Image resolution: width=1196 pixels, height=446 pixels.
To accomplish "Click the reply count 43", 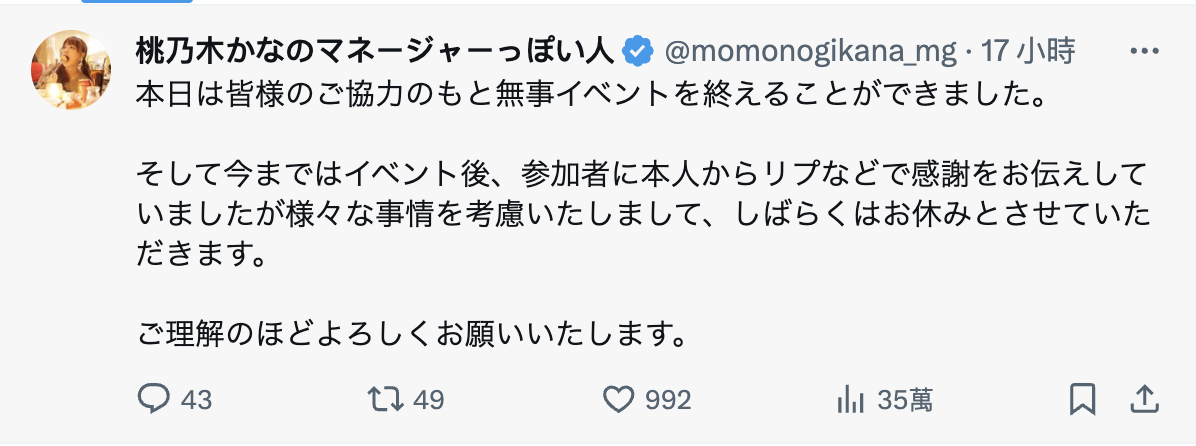I will [x=197, y=400].
